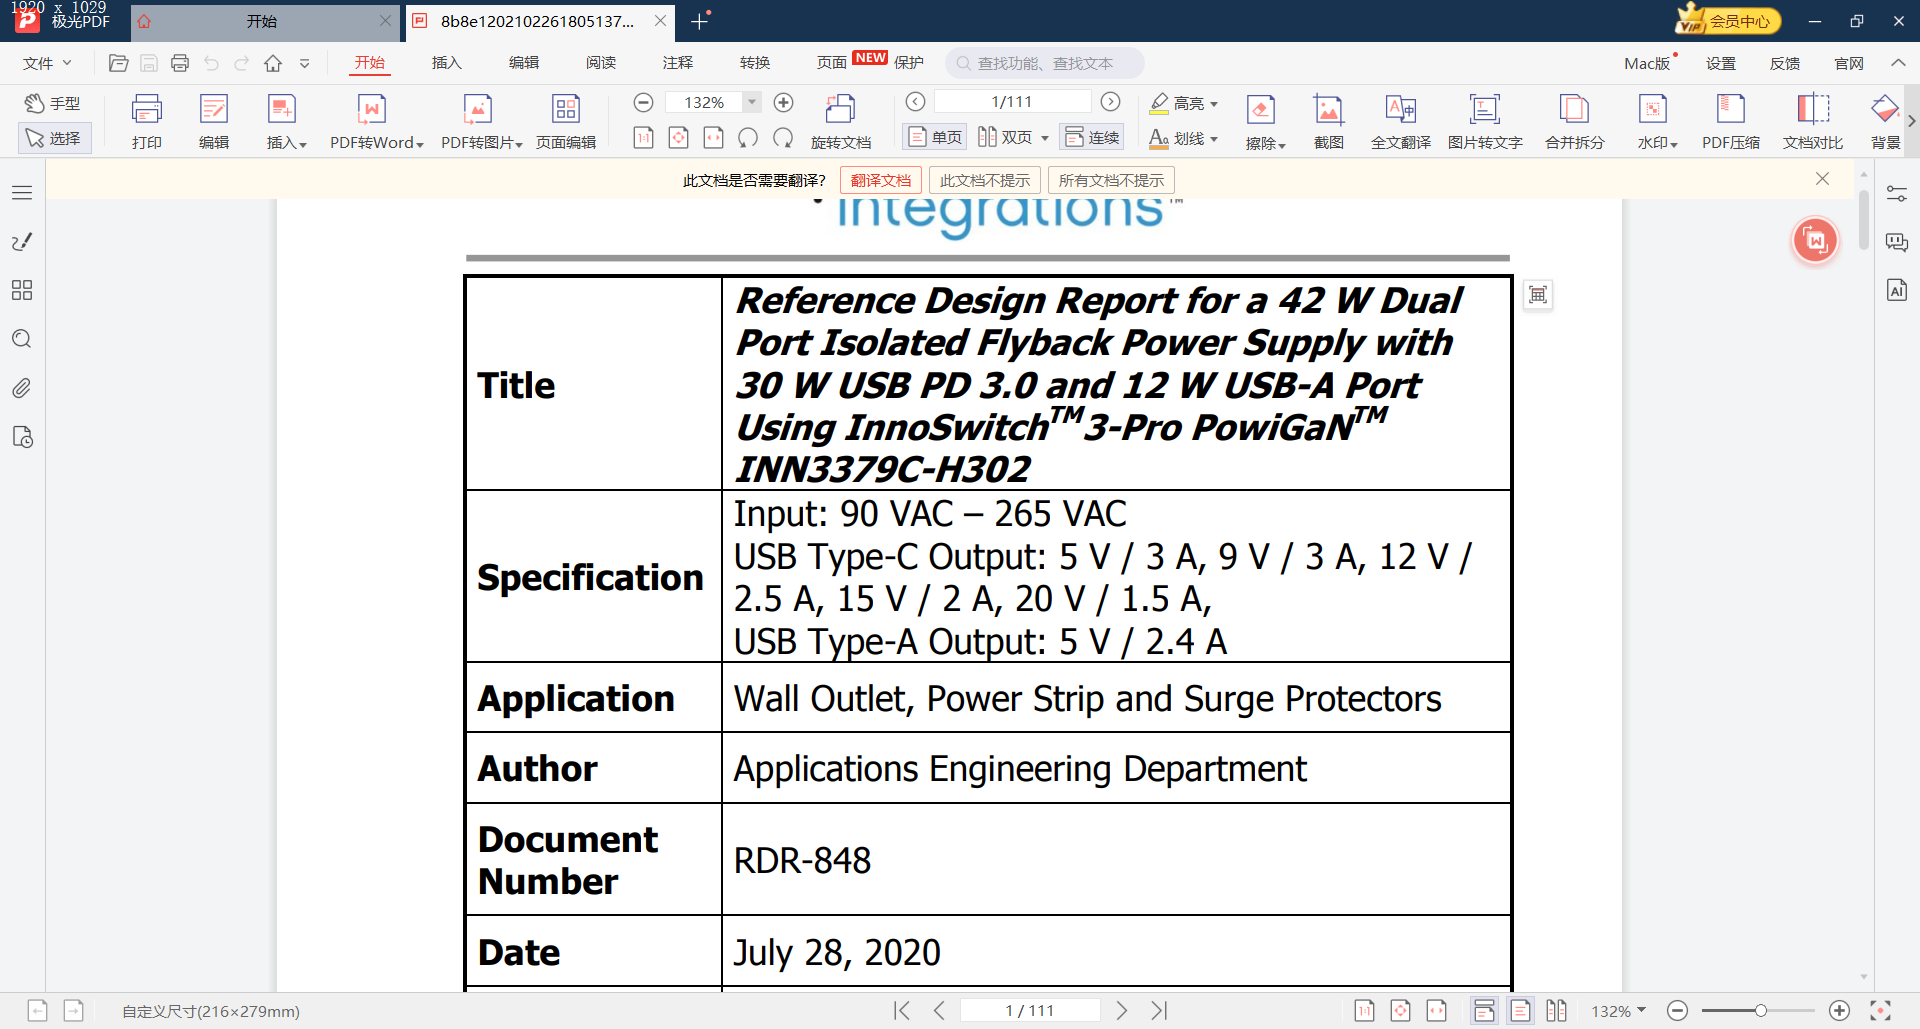
Task: Go to next page arrow in ribbon
Action: [1110, 102]
